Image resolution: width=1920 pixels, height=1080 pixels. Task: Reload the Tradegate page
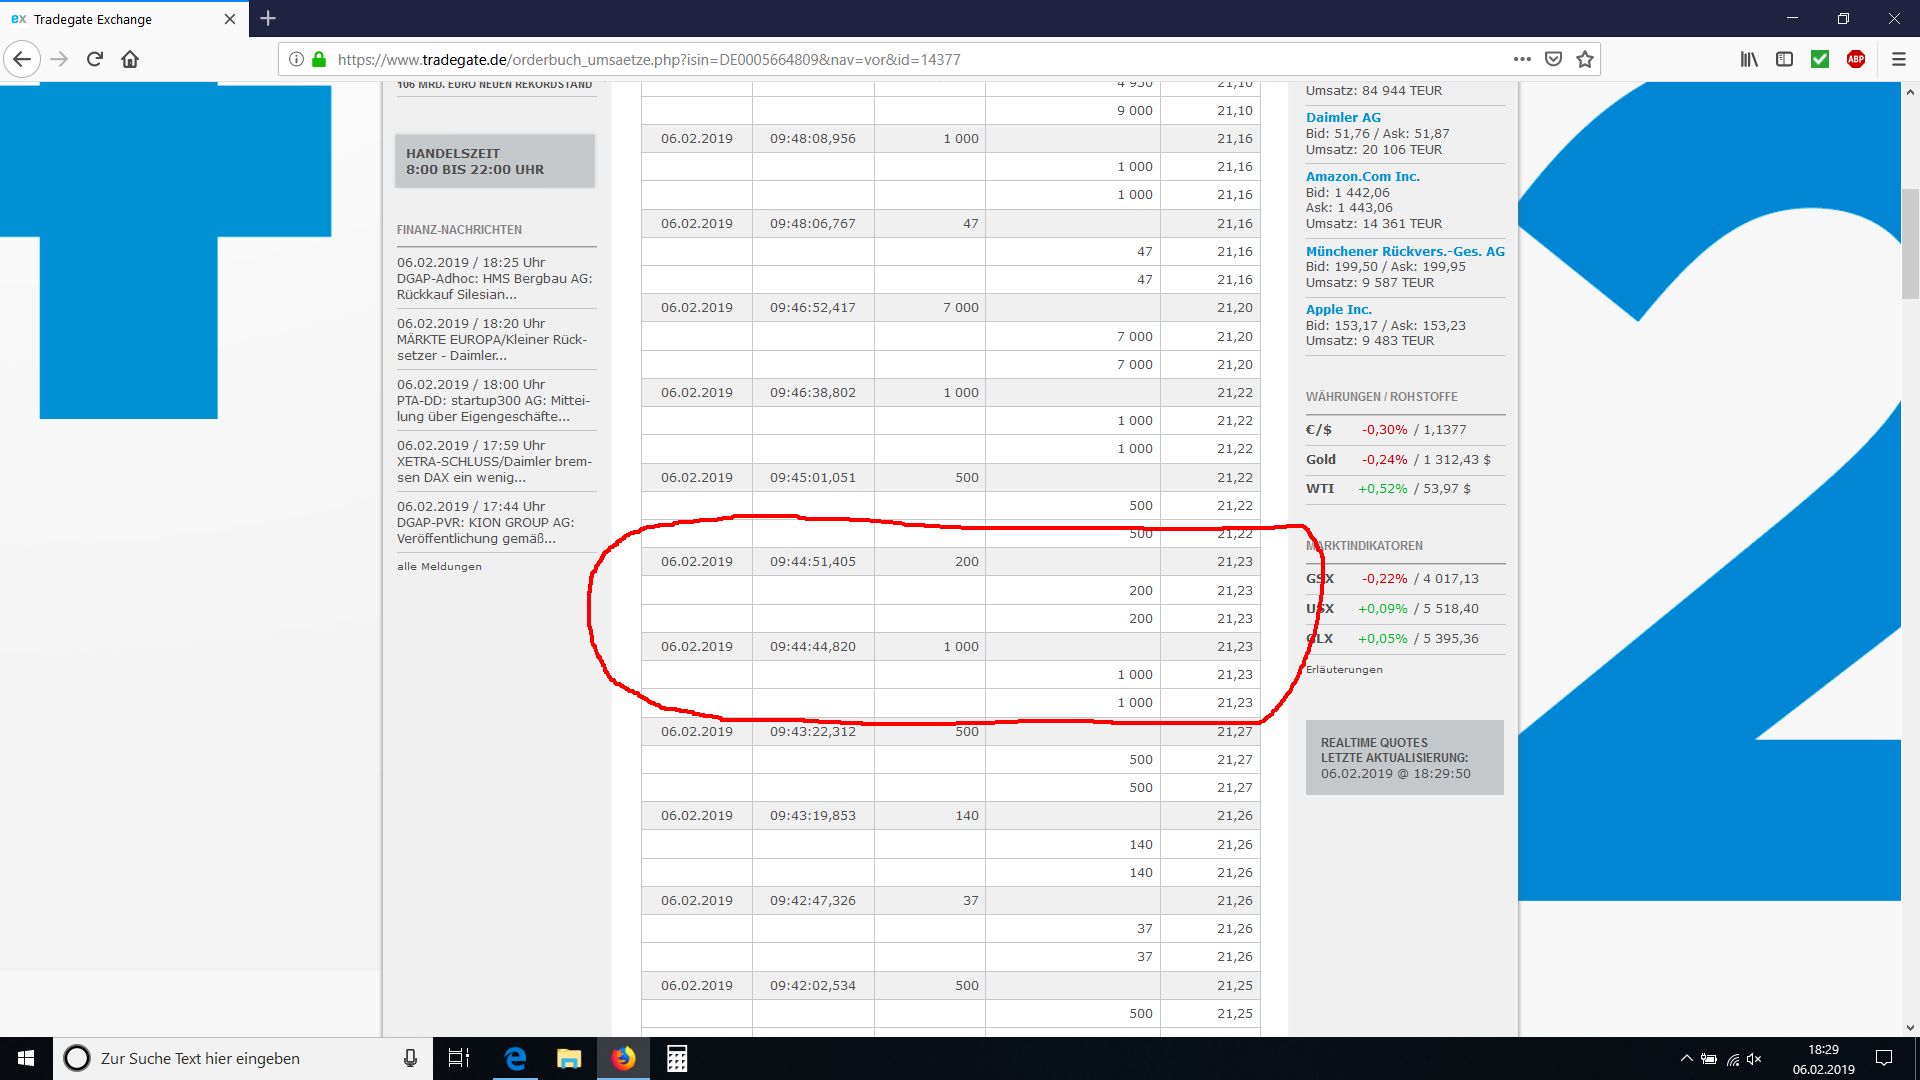(95, 59)
